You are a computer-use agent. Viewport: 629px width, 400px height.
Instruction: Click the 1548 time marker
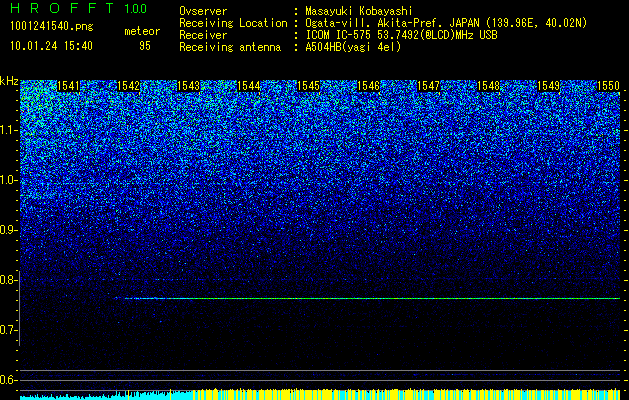click(x=489, y=86)
